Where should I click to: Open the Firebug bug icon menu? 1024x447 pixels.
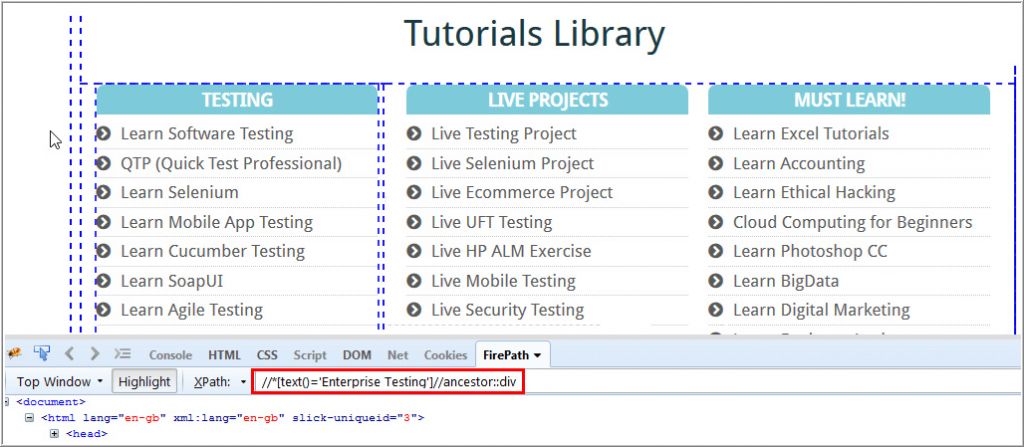point(14,355)
